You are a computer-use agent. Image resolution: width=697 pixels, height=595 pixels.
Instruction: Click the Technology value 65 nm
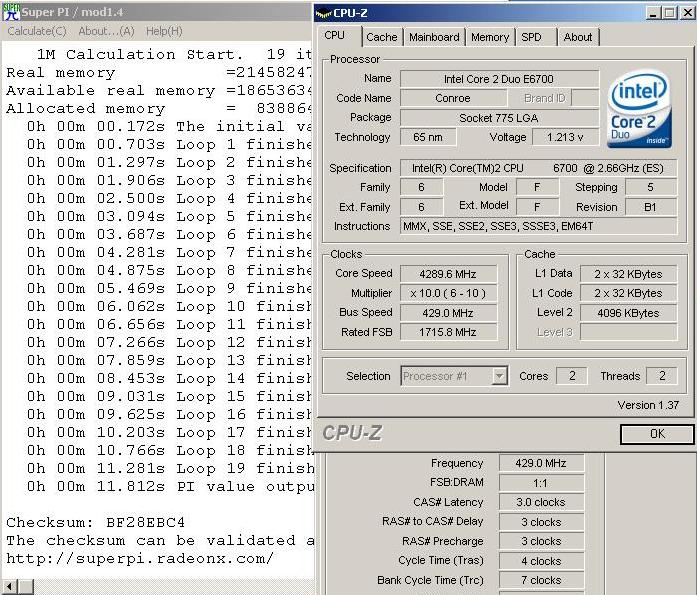[x=428, y=137]
